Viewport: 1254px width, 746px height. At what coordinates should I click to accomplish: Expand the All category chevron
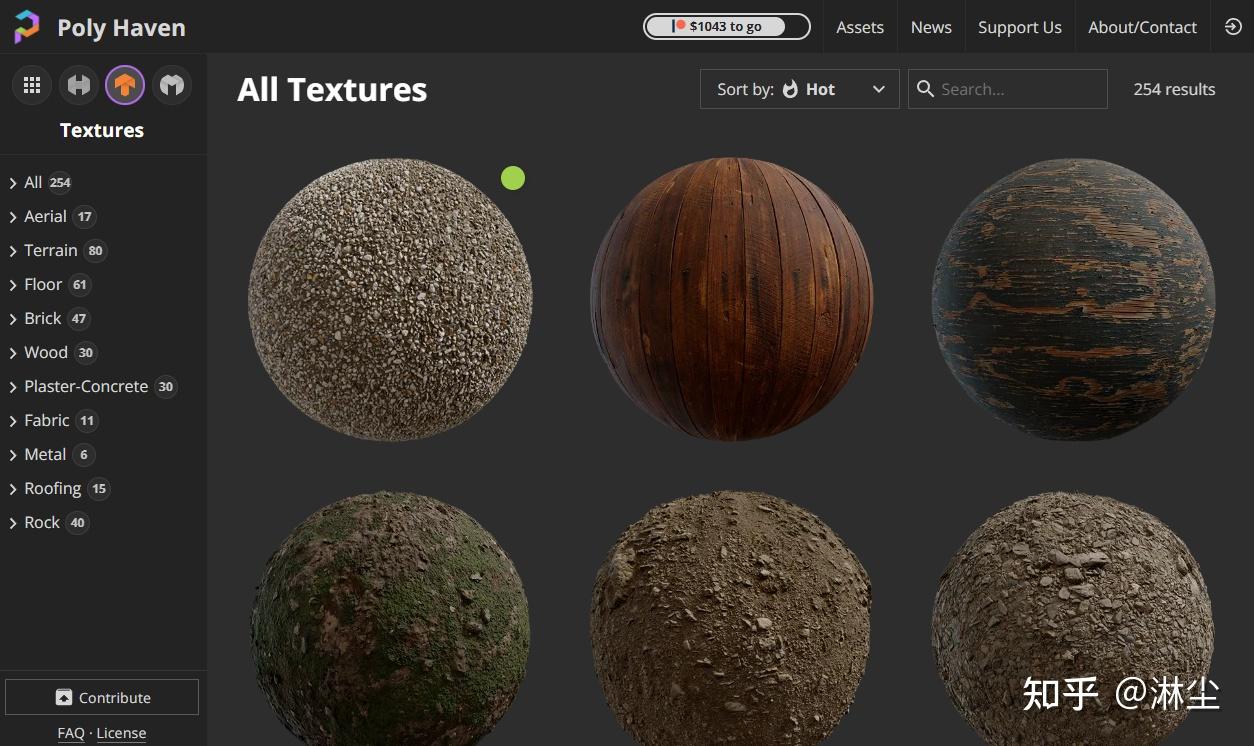click(13, 183)
